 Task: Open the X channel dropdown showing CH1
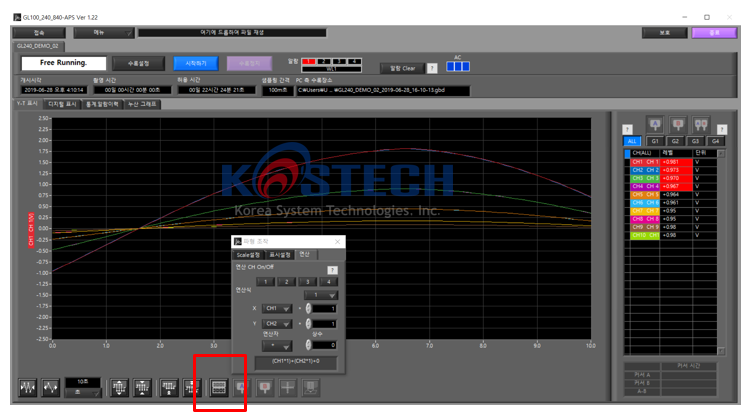[x=277, y=308]
